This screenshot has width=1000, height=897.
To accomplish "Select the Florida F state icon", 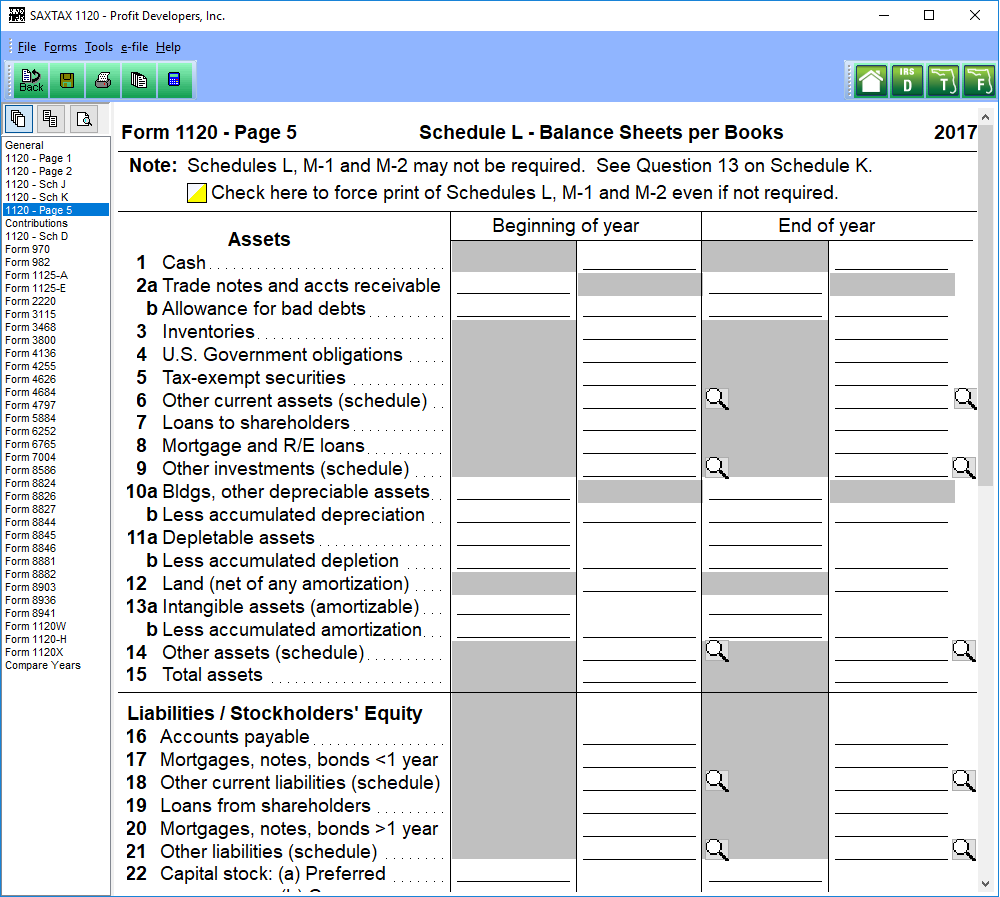I will tap(979, 81).
